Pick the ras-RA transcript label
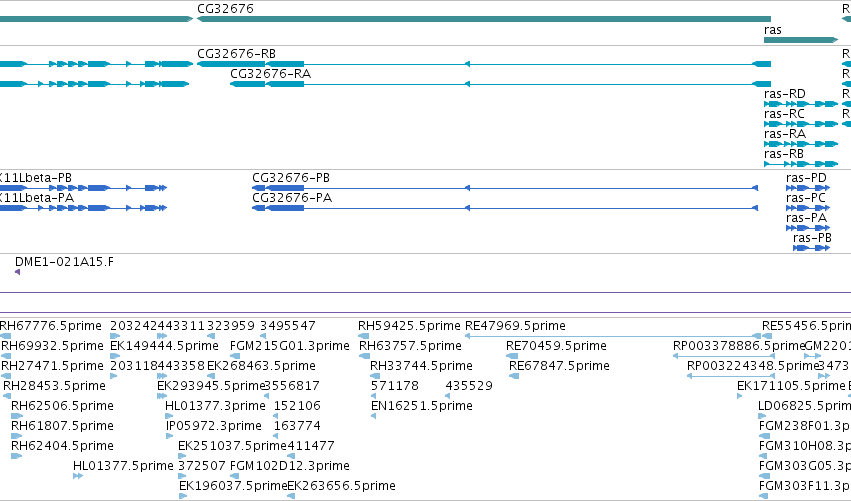This screenshot has width=851, height=501. point(785,134)
